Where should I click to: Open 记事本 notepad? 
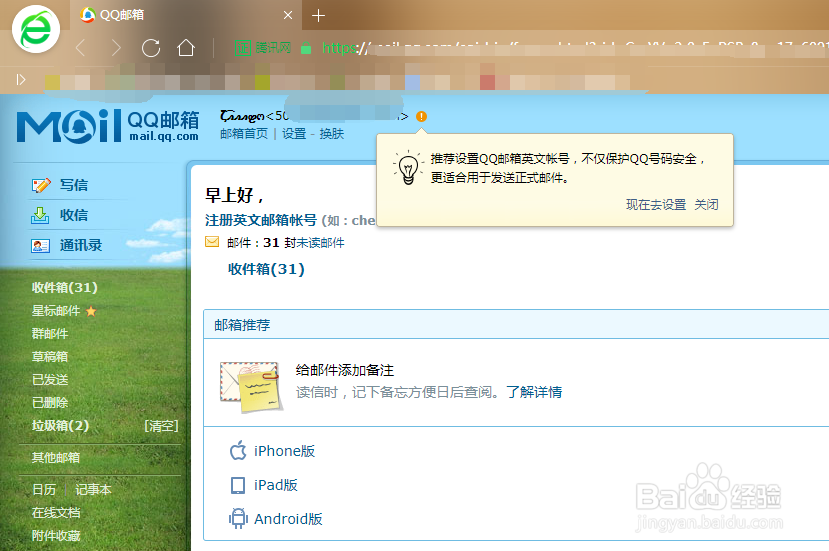coord(93,490)
